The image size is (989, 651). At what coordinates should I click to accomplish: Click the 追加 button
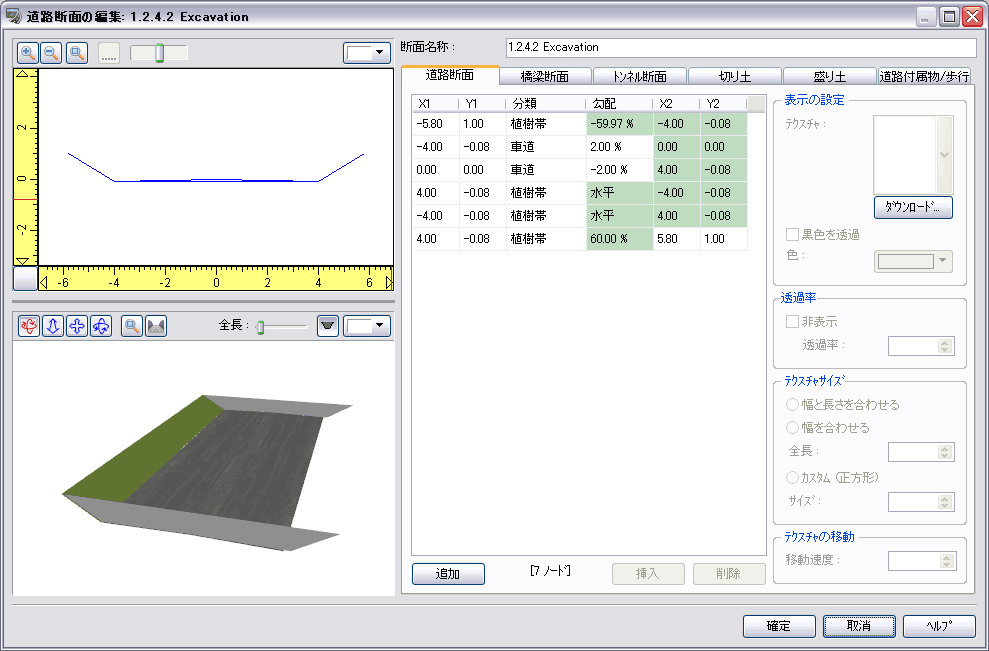coord(448,574)
